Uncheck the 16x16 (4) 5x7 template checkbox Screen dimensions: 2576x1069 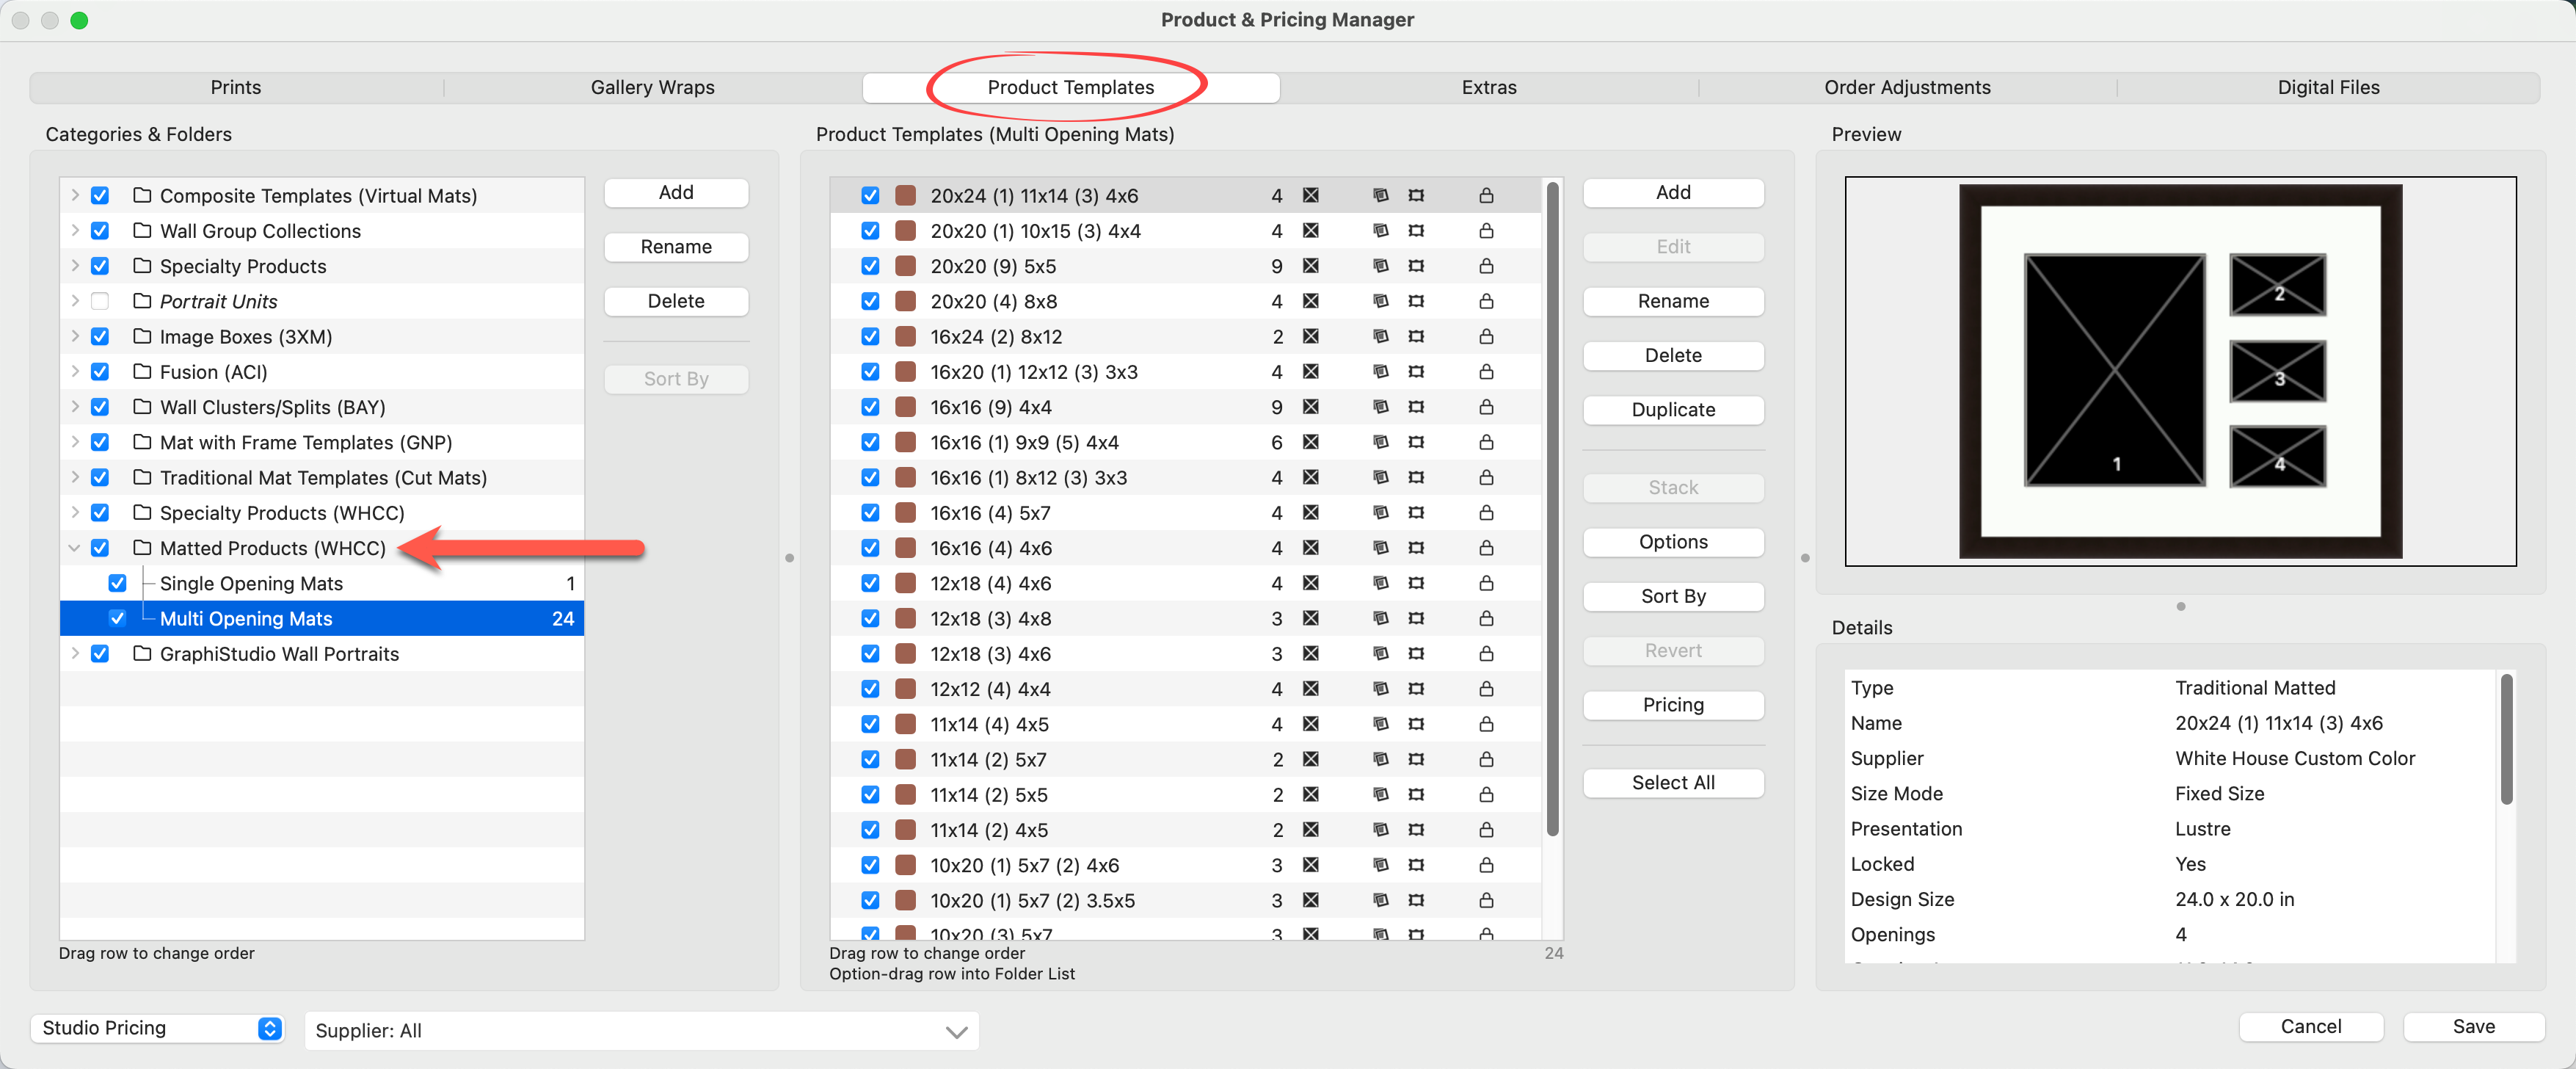point(870,513)
